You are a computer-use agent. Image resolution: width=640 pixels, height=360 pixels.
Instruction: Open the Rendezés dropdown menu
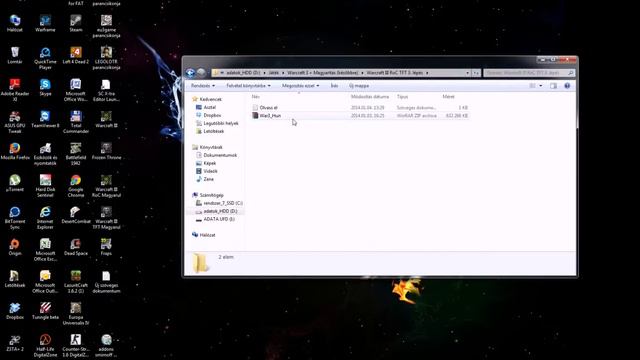pos(203,86)
